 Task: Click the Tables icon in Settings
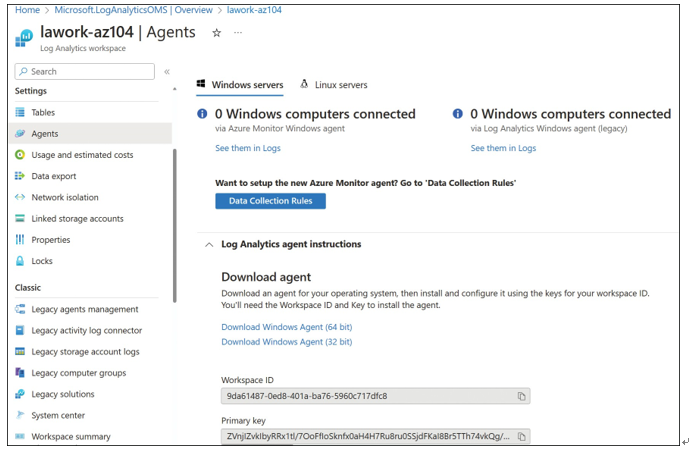point(20,112)
